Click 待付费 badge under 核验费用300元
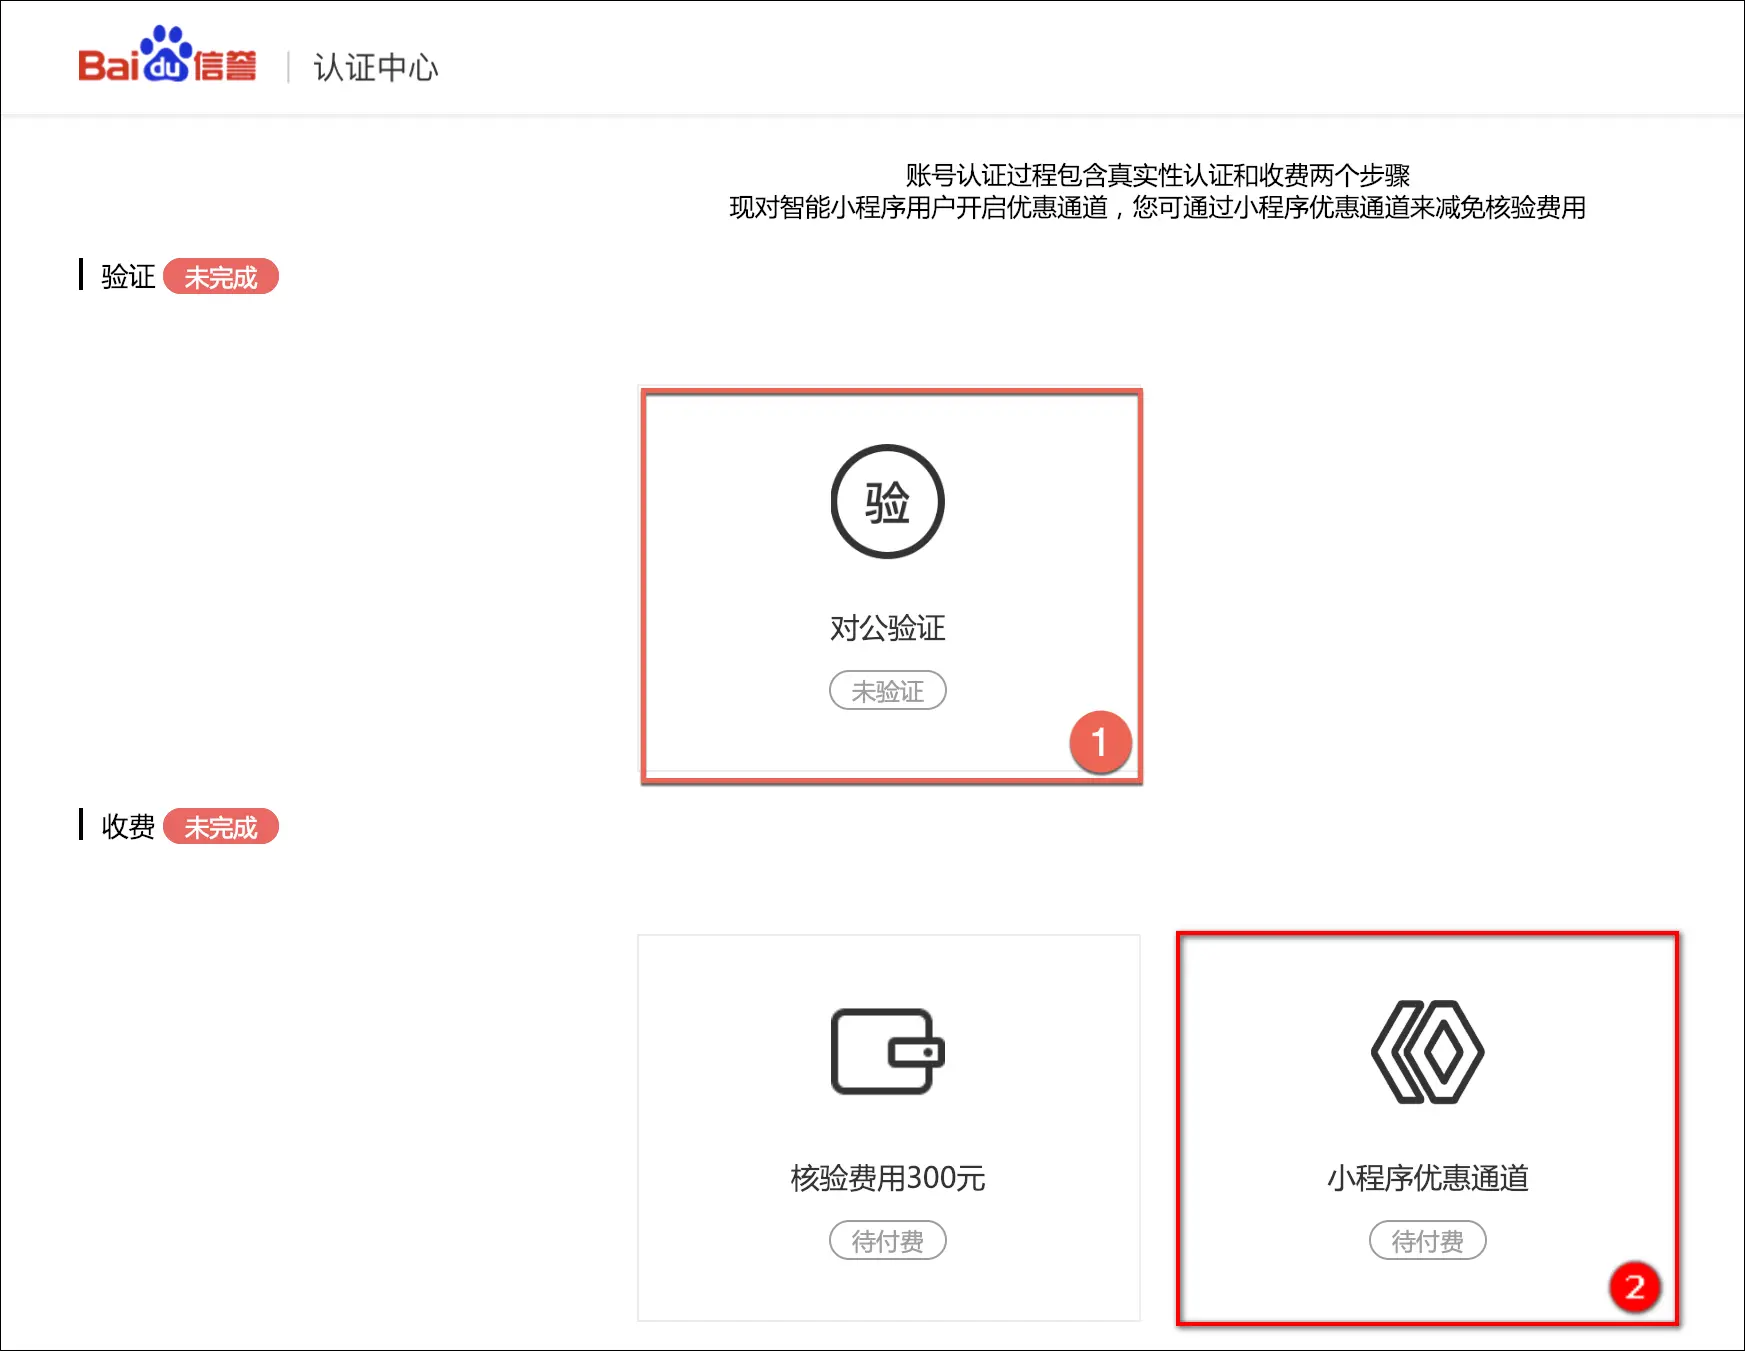1745x1351 pixels. pos(887,1241)
